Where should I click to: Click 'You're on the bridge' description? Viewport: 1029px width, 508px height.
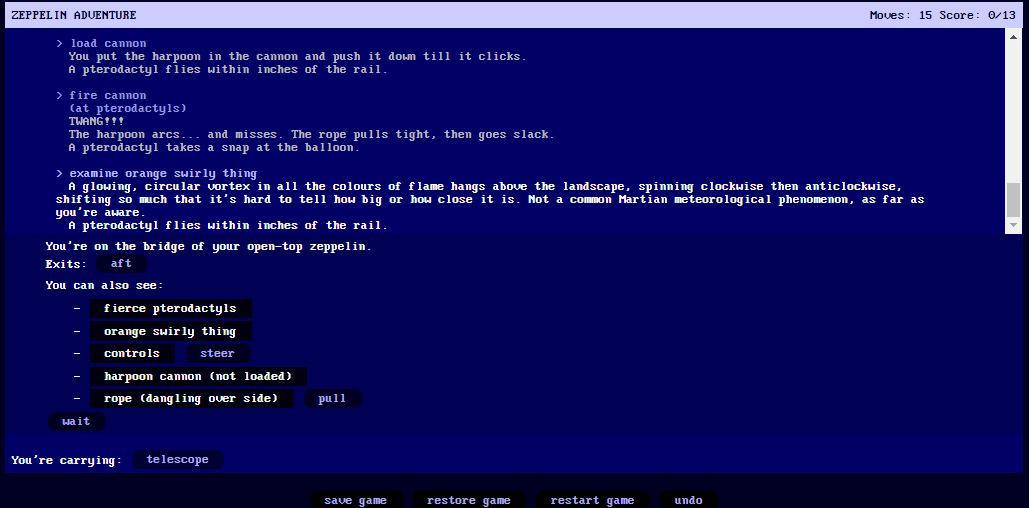coord(208,247)
